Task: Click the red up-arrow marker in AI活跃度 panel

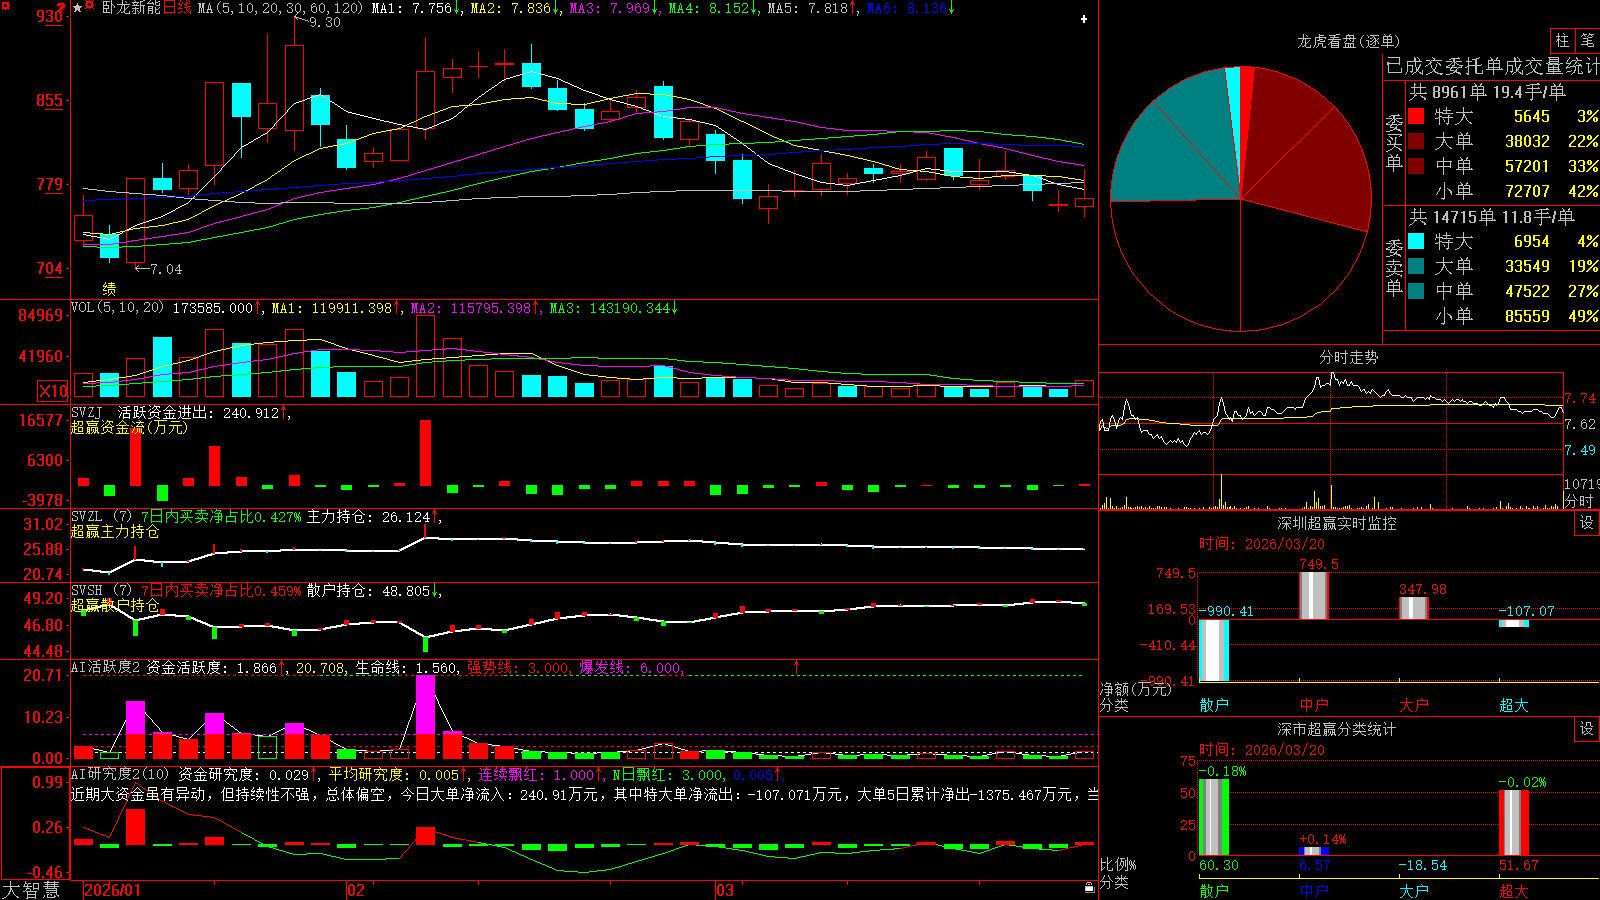Action: pyautogui.click(x=797, y=666)
